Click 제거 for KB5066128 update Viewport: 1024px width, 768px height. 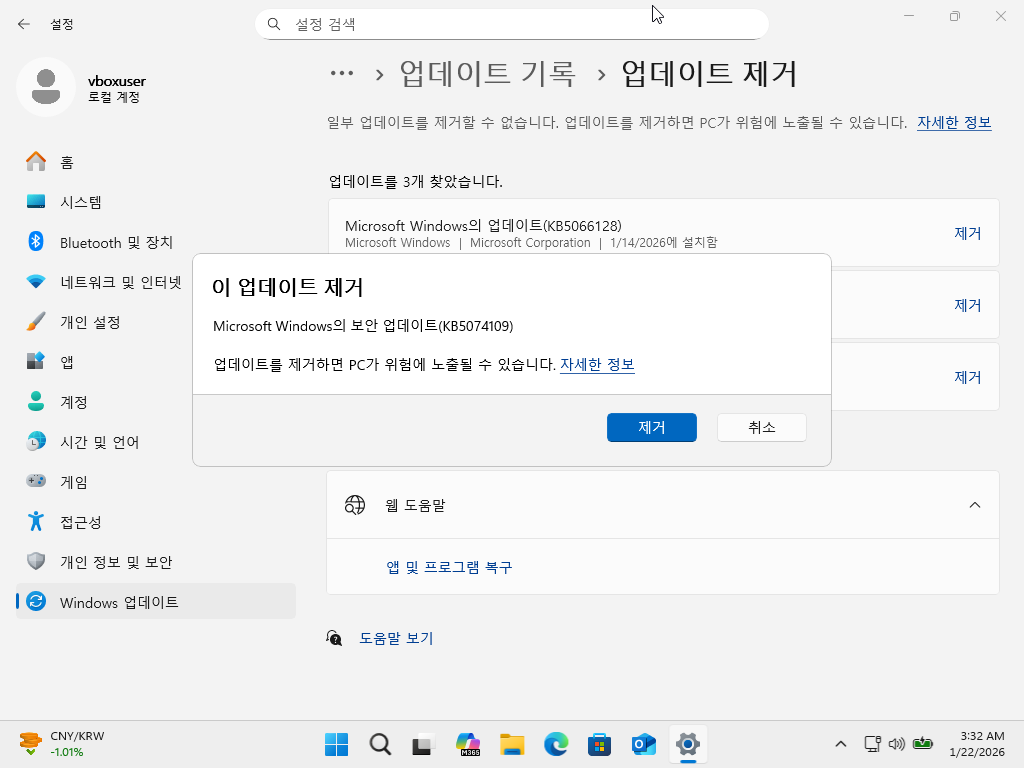[968, 233]
